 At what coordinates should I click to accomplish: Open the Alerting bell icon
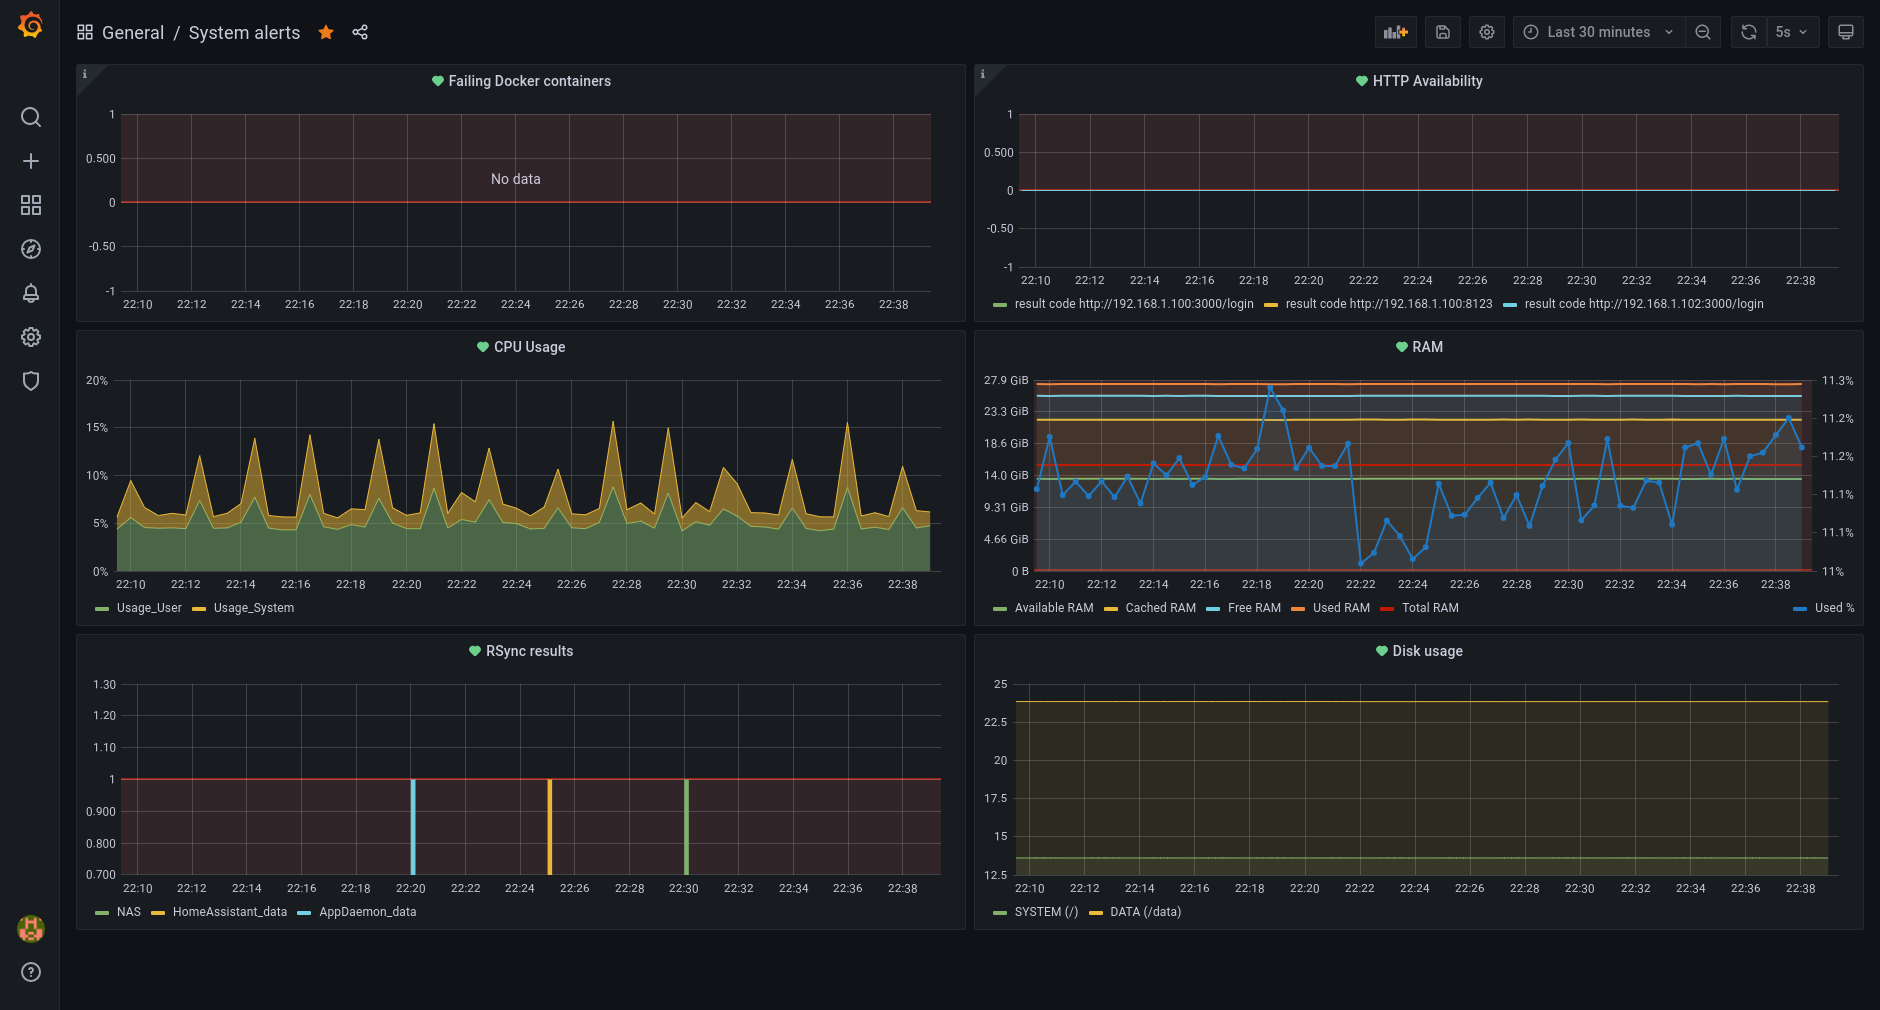point(31,293)
